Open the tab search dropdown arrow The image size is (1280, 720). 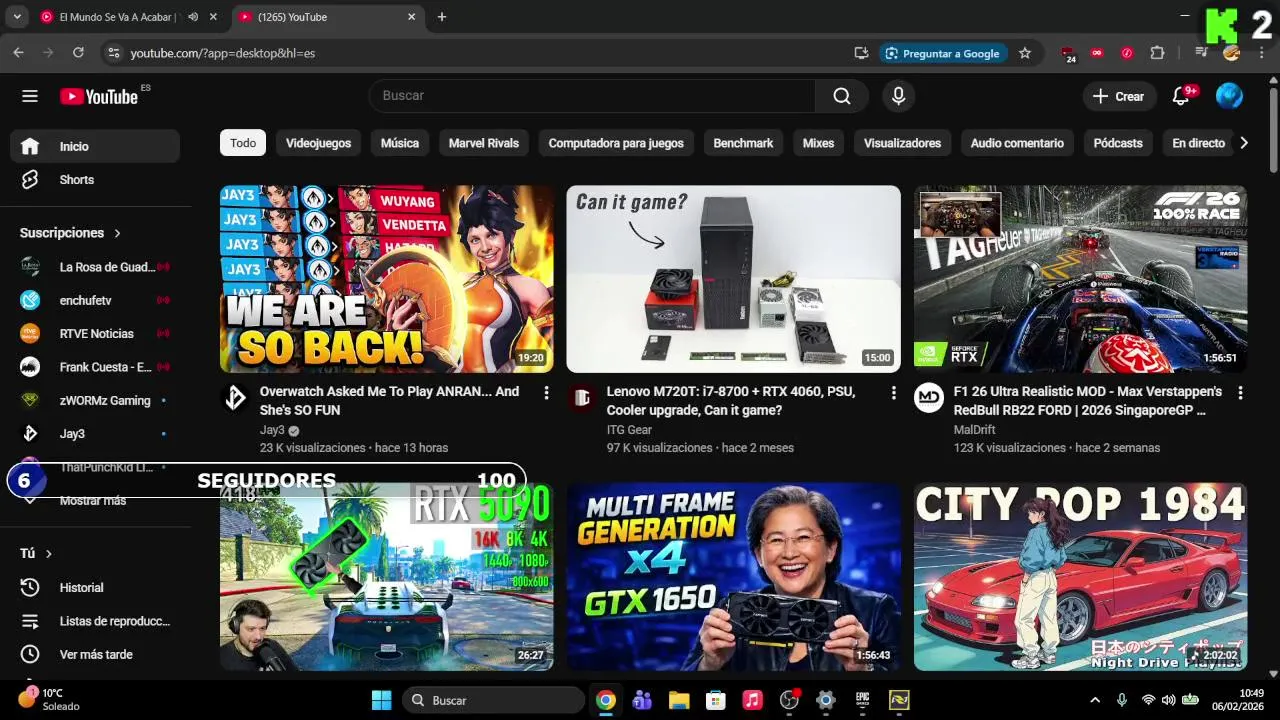(x=17, y=17)
